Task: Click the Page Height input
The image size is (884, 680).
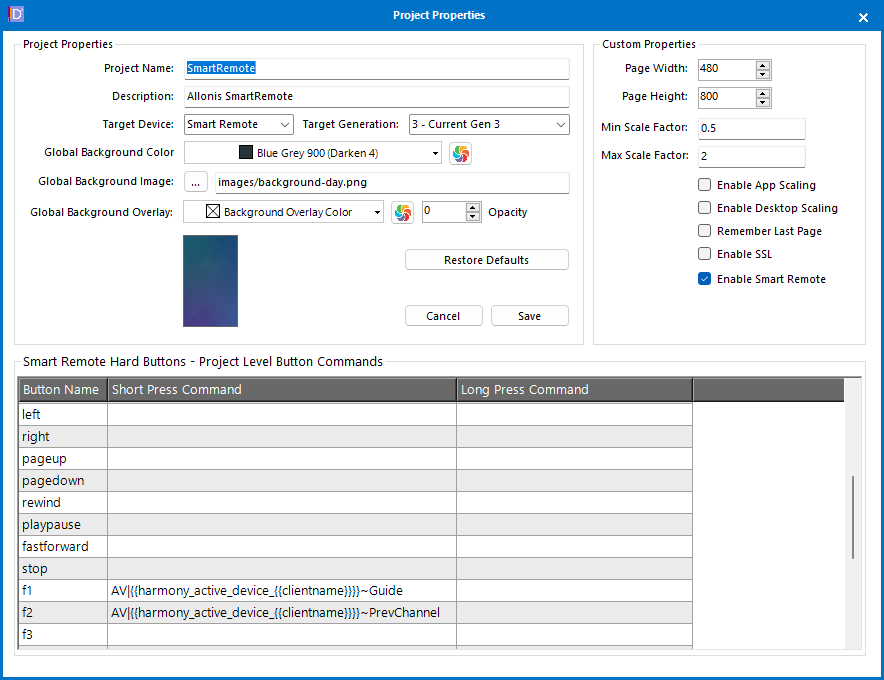Action: [x=727, y=97]
